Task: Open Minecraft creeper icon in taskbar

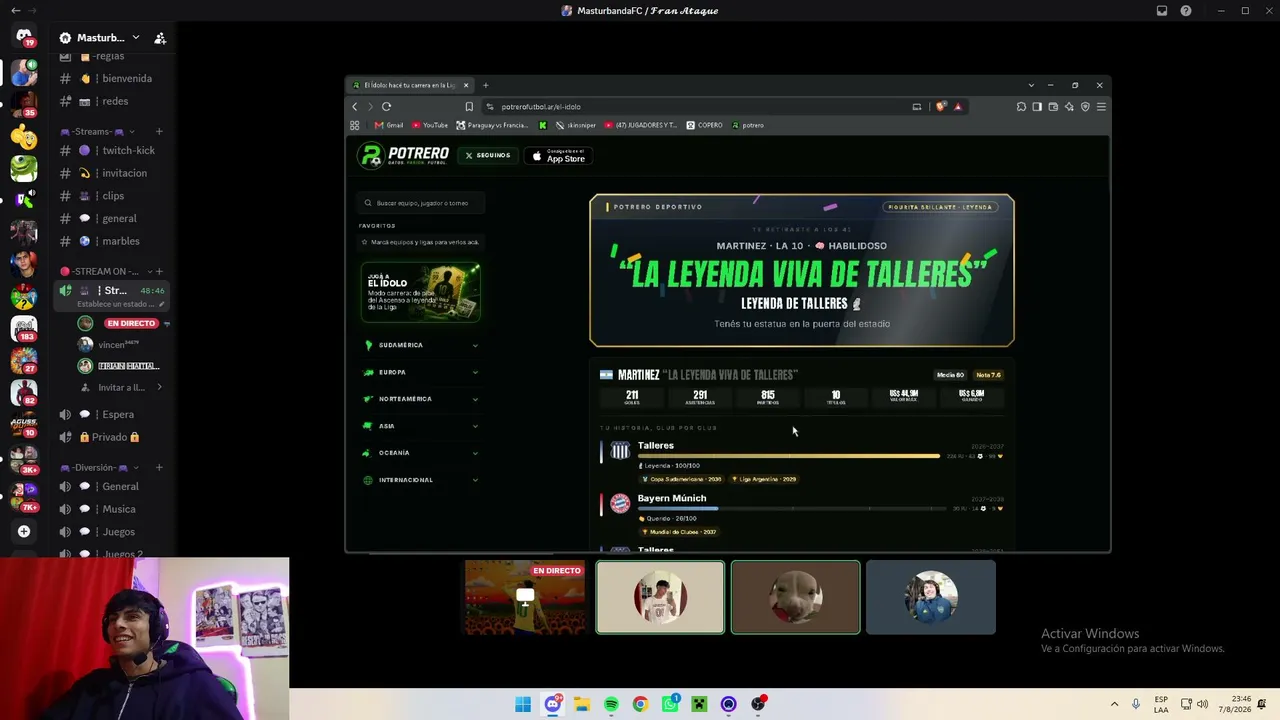Action: (699, 704)
